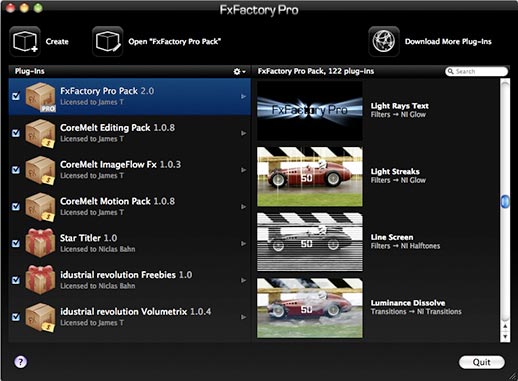This screenshot has width=518, height=381.
Task: Quit the application with Quit button
Action: click(482, 362)
